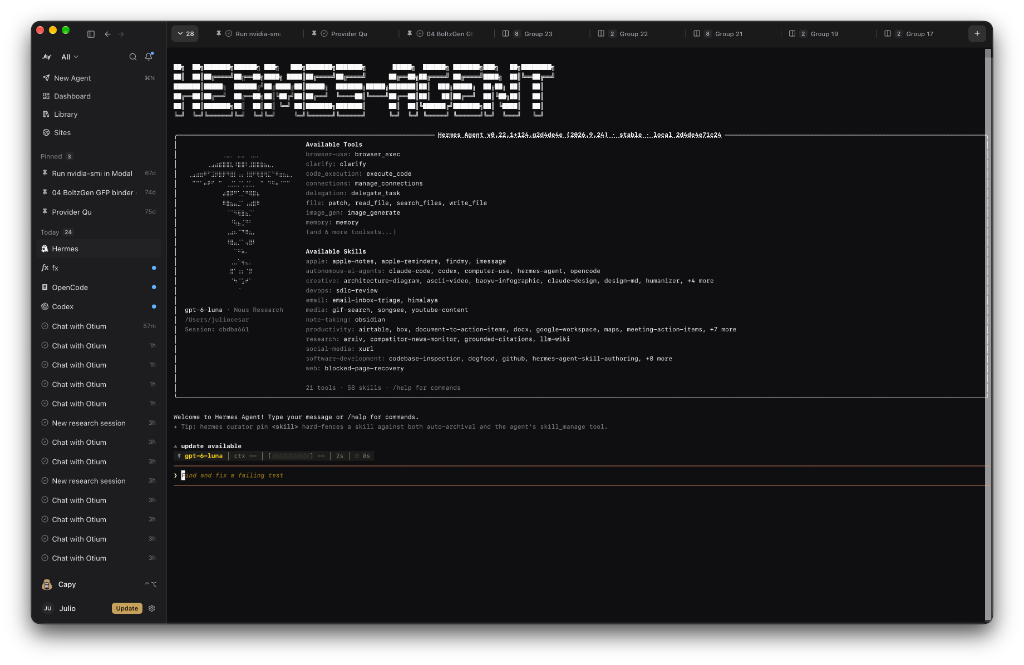The image size is (1024, 665).
Task: Click the New Agent paper-plane icon
Action: 46,78
